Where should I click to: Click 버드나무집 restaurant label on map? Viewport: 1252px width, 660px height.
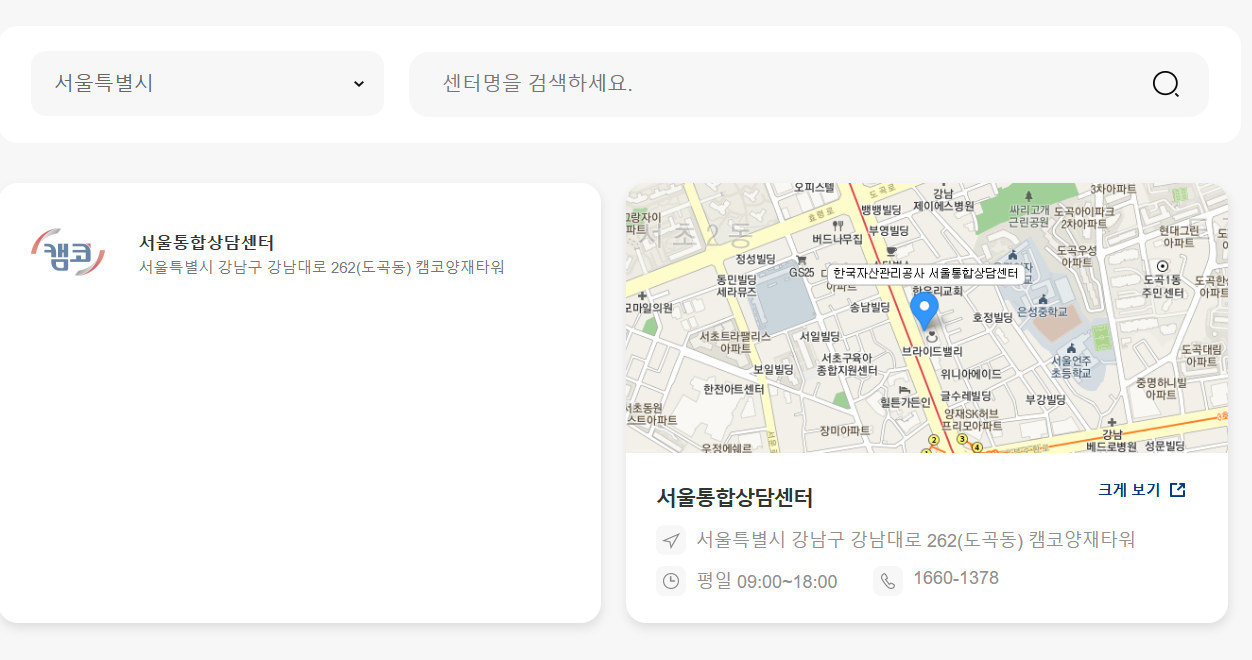click(x=837, y=239)
